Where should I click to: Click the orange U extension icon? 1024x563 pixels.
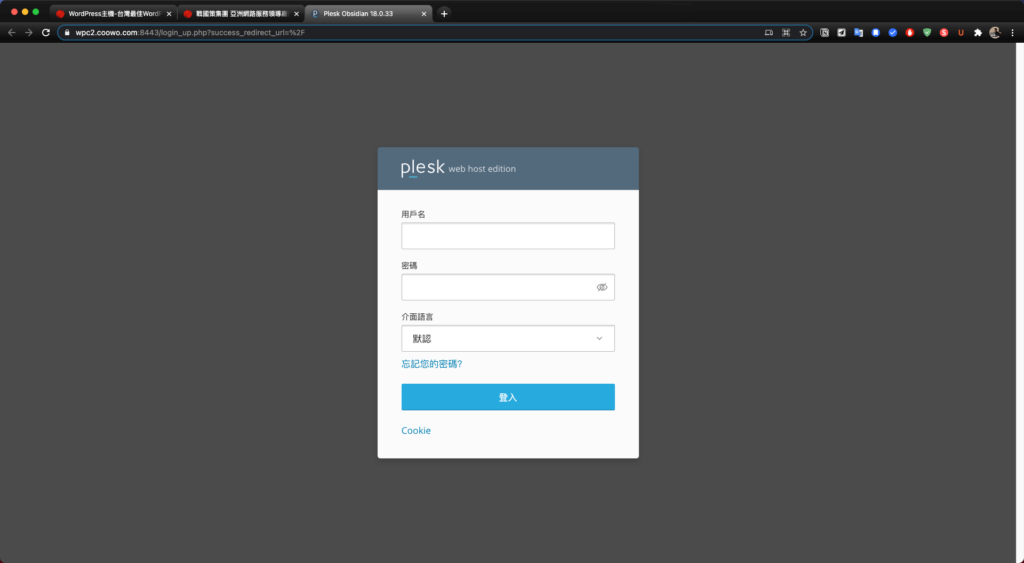pyautogui.click(x=961, y=33)
